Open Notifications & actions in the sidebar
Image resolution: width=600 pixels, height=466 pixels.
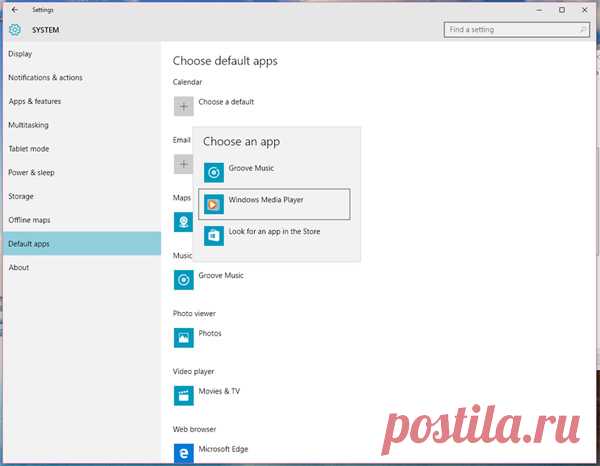[x=82, y=78]
